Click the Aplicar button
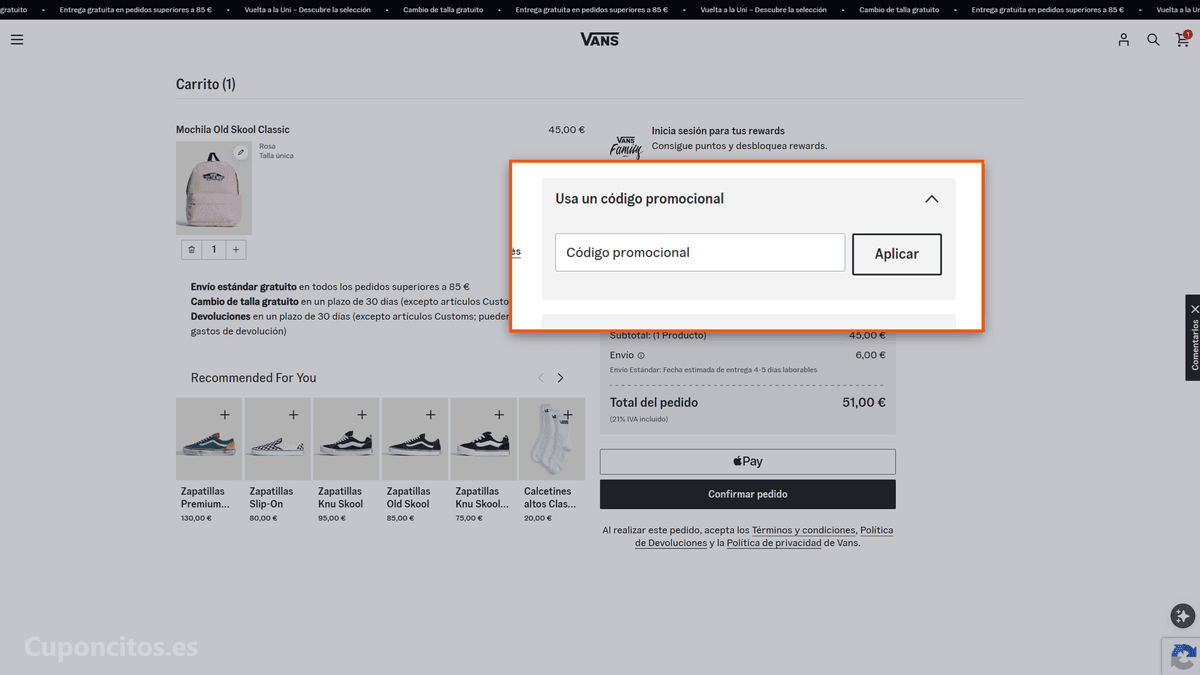The image size is (1200, 675). [897, 254]
